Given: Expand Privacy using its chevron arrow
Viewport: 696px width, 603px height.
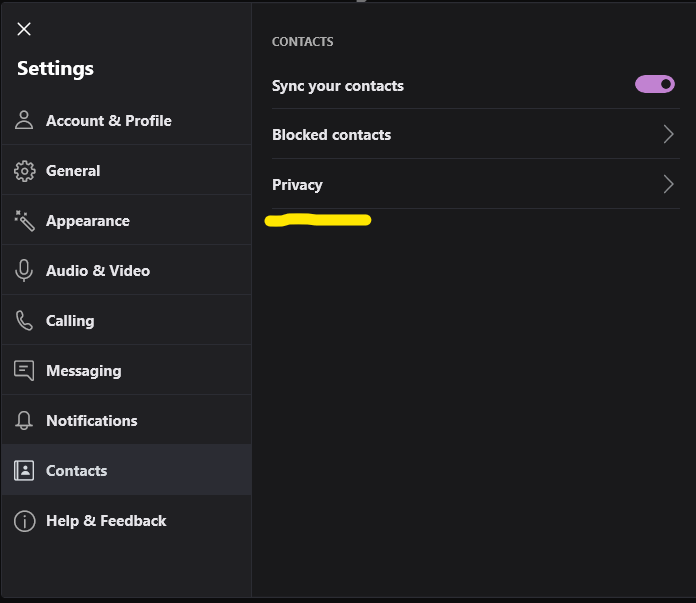Looking at the screenshot, I should tap(668, 185).
